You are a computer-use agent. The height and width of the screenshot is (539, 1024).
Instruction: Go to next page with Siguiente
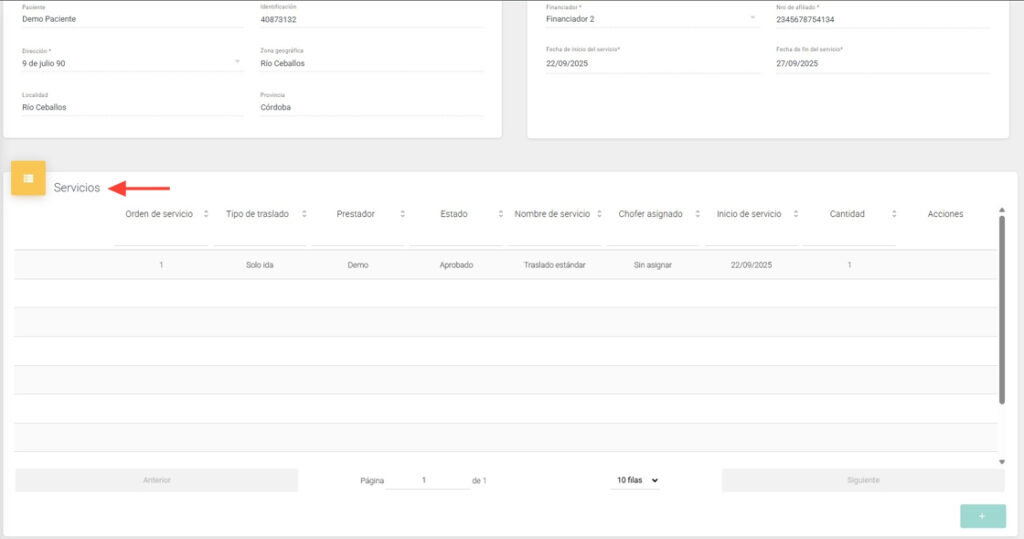click(863, 480)
